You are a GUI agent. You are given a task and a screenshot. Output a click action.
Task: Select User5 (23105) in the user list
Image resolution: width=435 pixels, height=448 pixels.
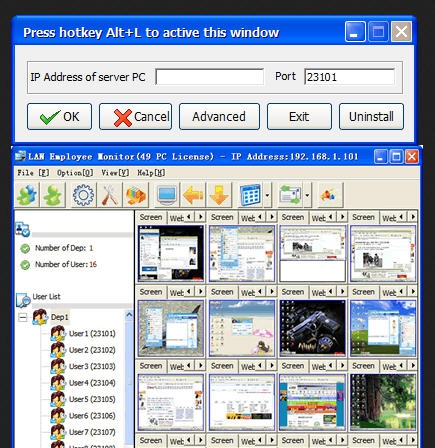click(x=92, y=399)
